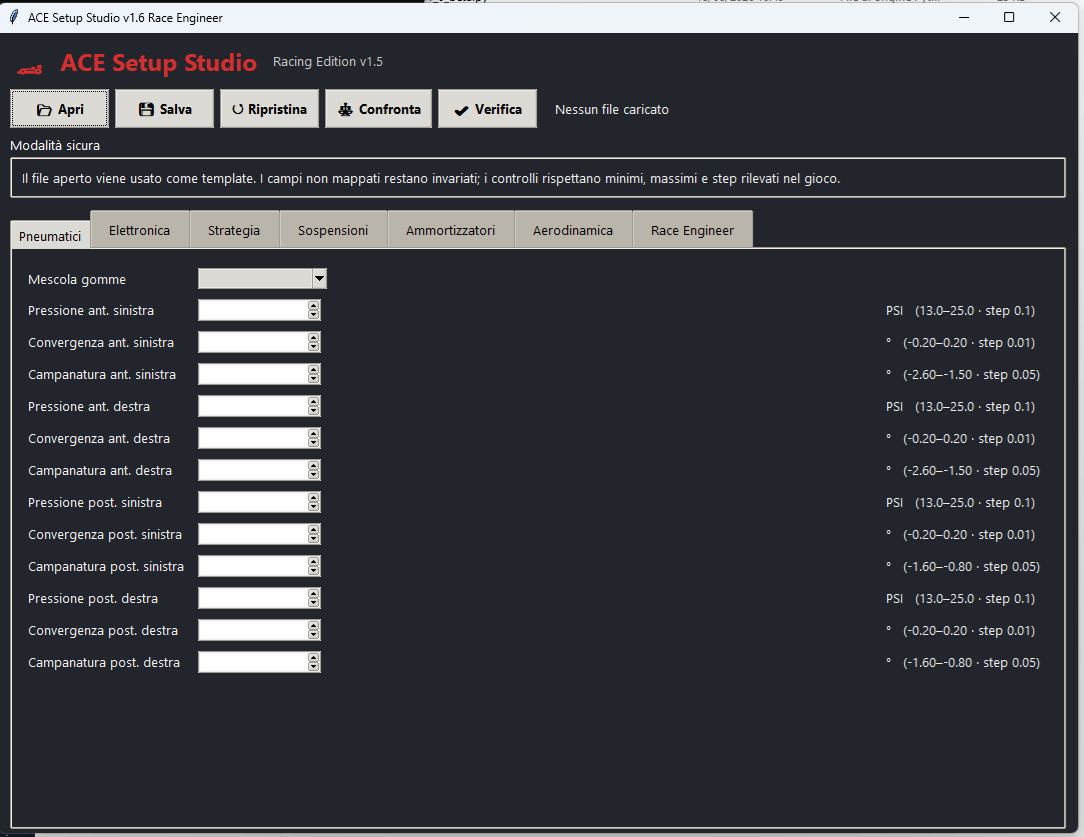Click the range hint for Campanatura post. destra
Image resolution: width=1084 pixels, height=837 pixels.
(x=963, y=662)
